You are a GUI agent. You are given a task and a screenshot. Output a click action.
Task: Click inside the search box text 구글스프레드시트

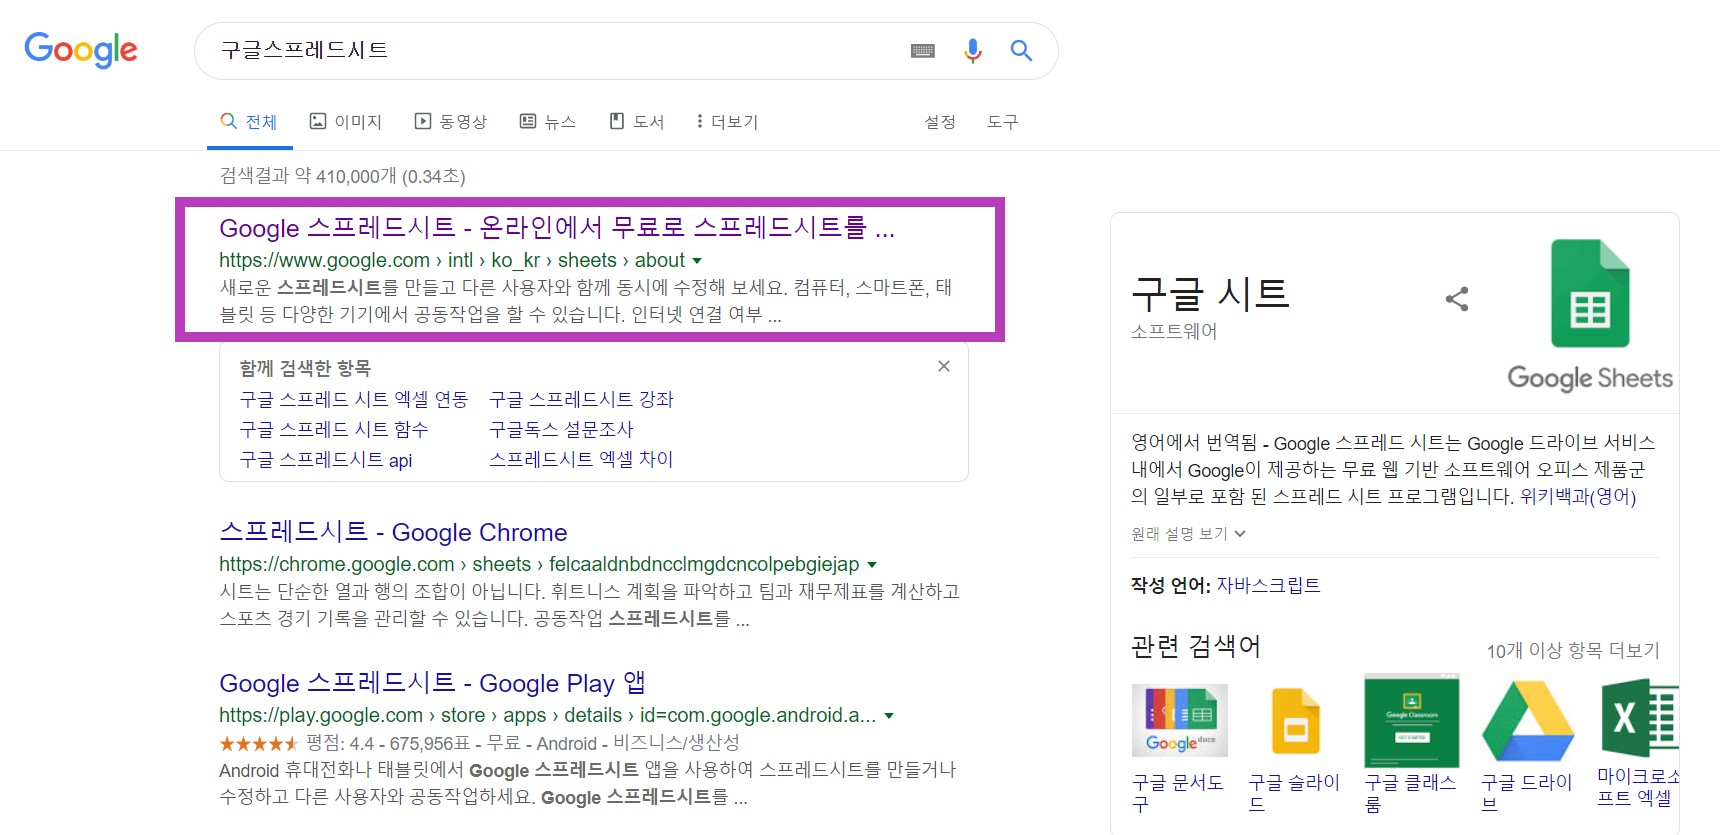pos(304,50)
